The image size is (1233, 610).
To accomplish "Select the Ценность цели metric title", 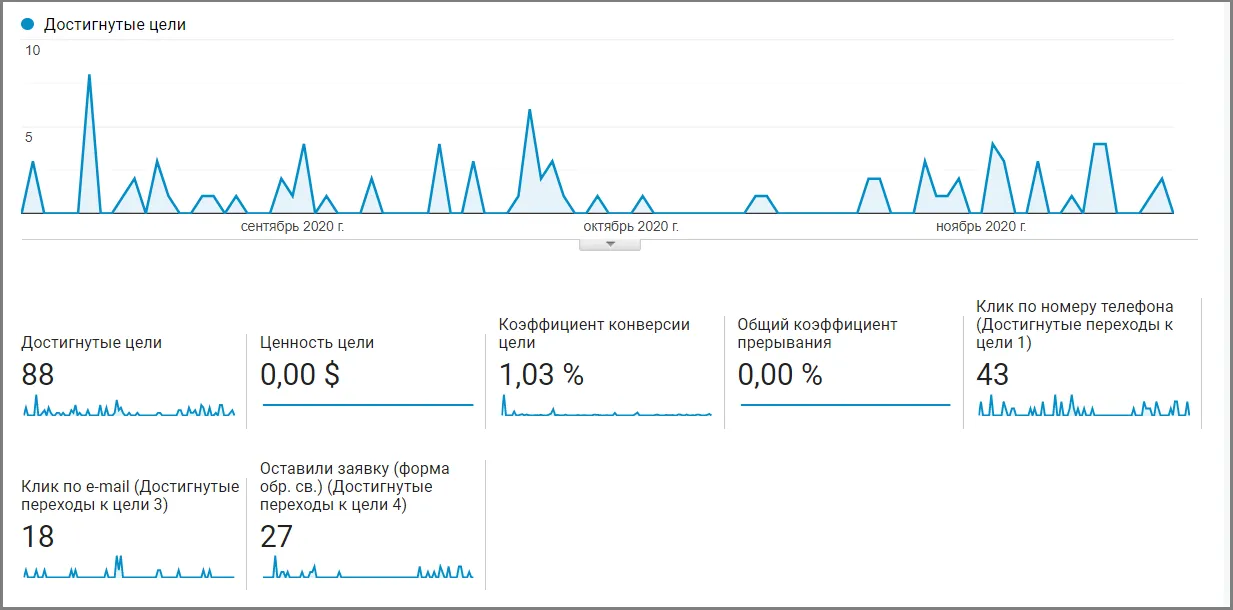I will click(x=316, y=342).
